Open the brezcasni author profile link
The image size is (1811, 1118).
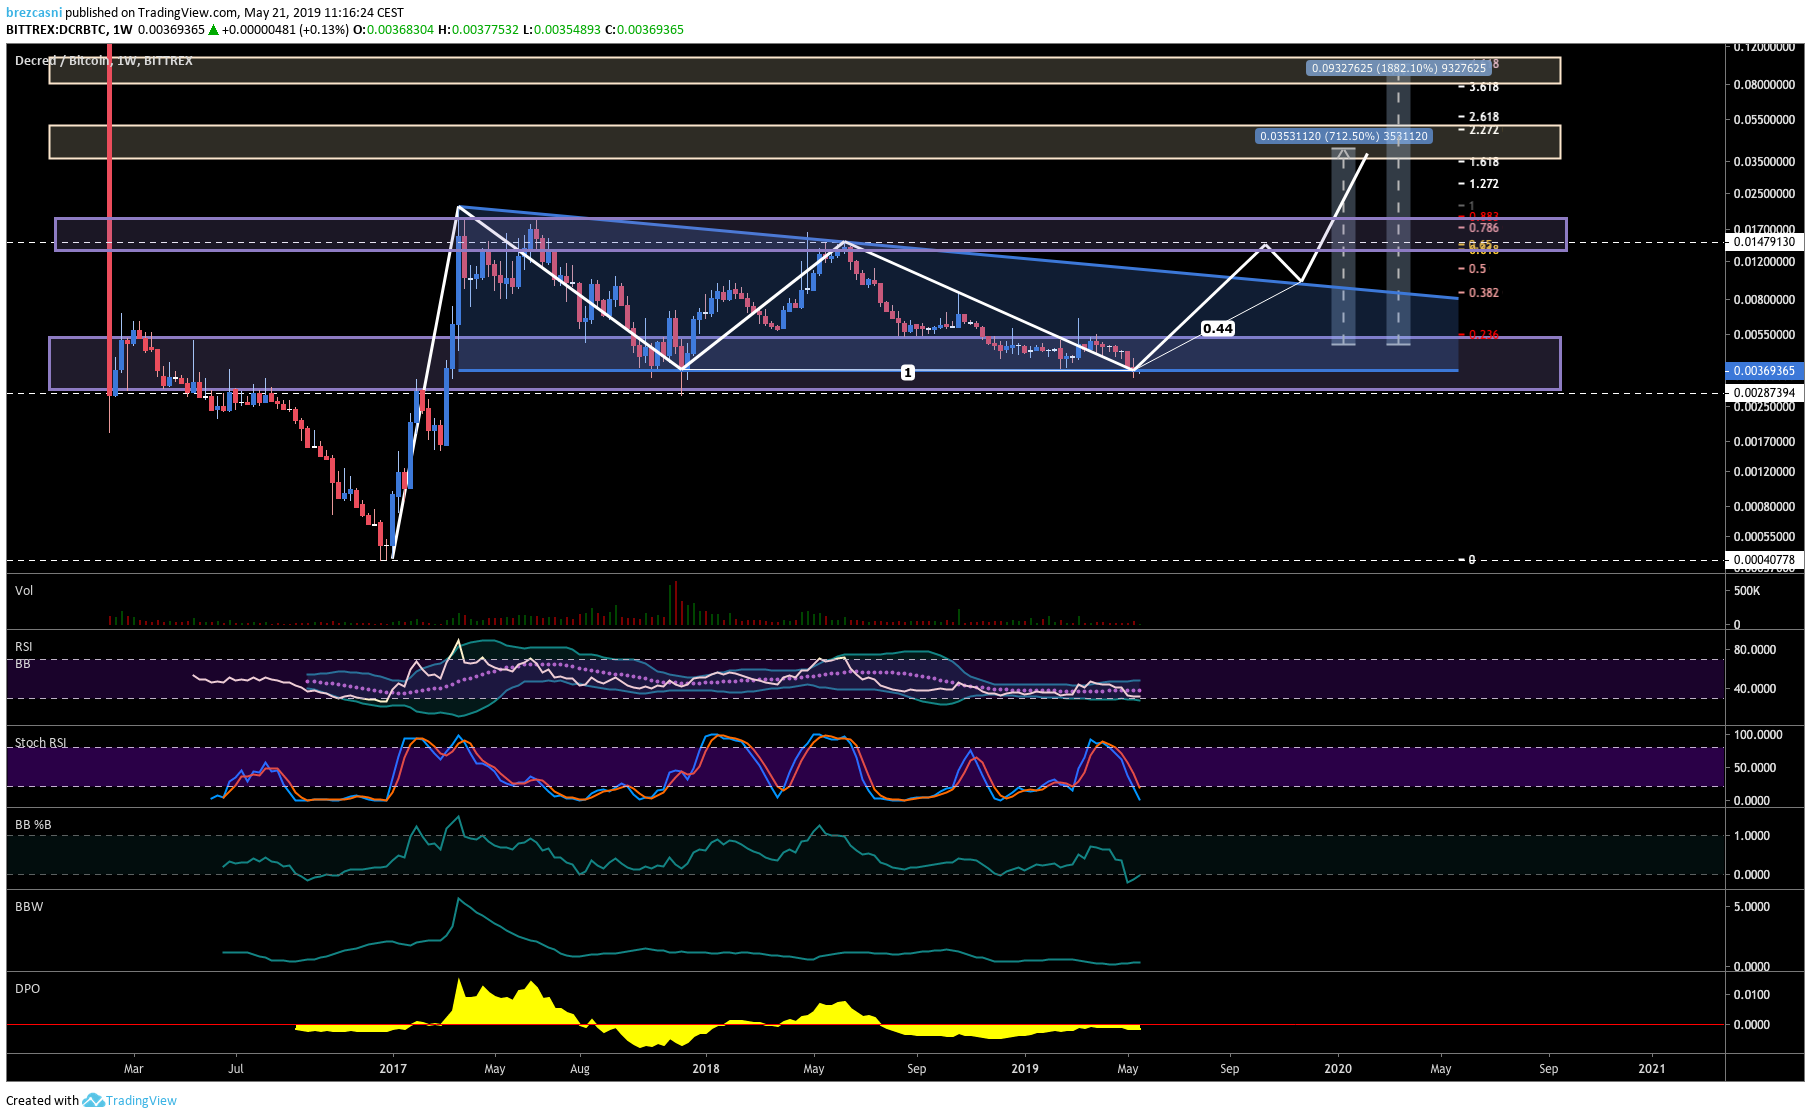coord(34,12)
